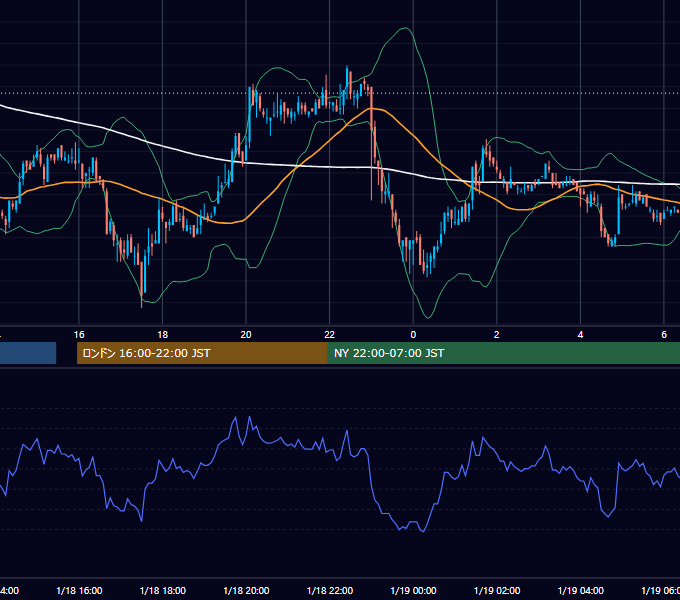Screen dimensions: 680x600
Task: Click the '1/18 18:00' indicator axis label
Action: coord(163,591)
